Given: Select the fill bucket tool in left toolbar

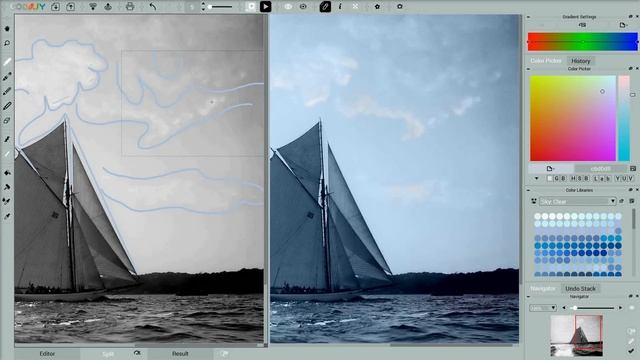Looking at the screenshot, I should tap(7, 173).
